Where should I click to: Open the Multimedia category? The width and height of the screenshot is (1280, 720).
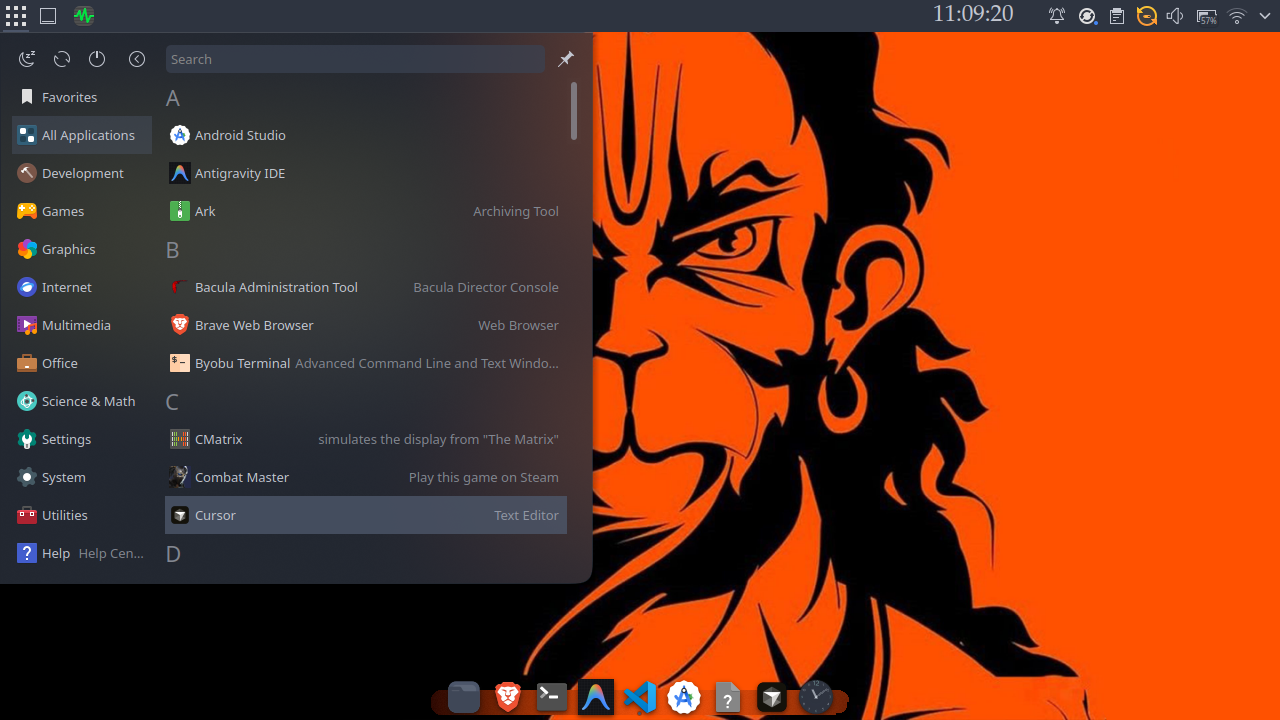(82, 325)
